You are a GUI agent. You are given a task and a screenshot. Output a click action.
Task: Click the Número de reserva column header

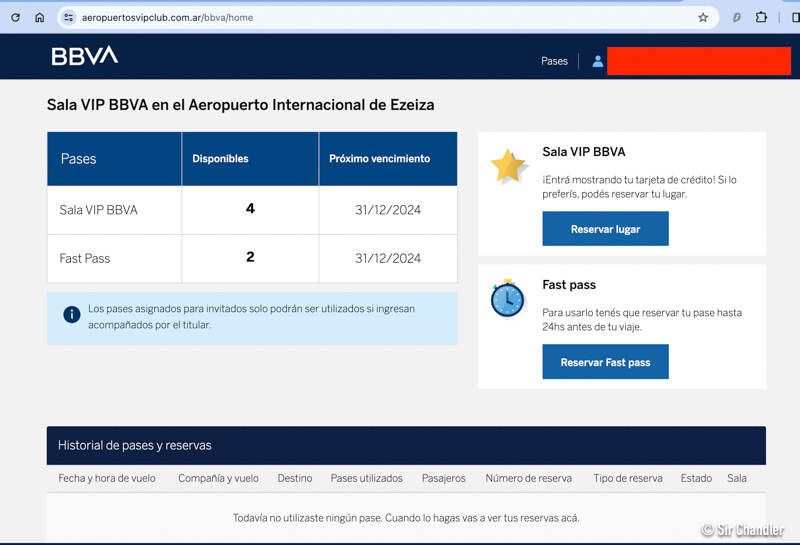(528, 478)
